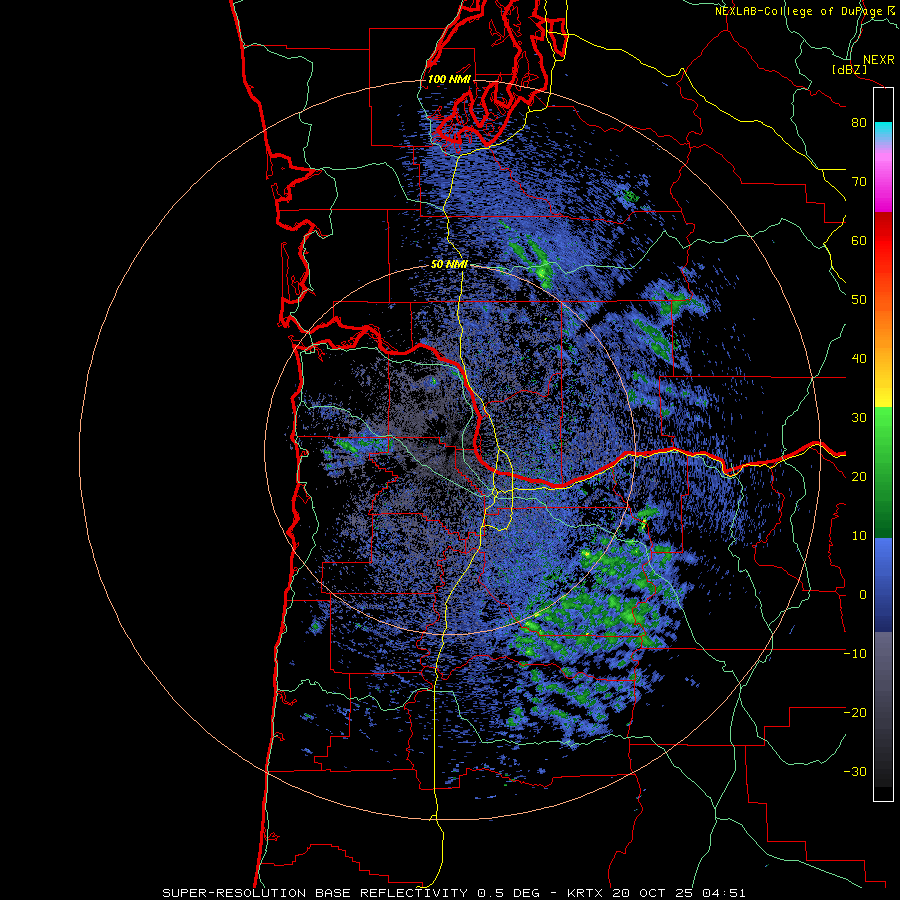Image resolution: width=900 pixels, height=900 pixels.
Task: Click the 50 value on the dBZ scale
Action: click(859, 300)
